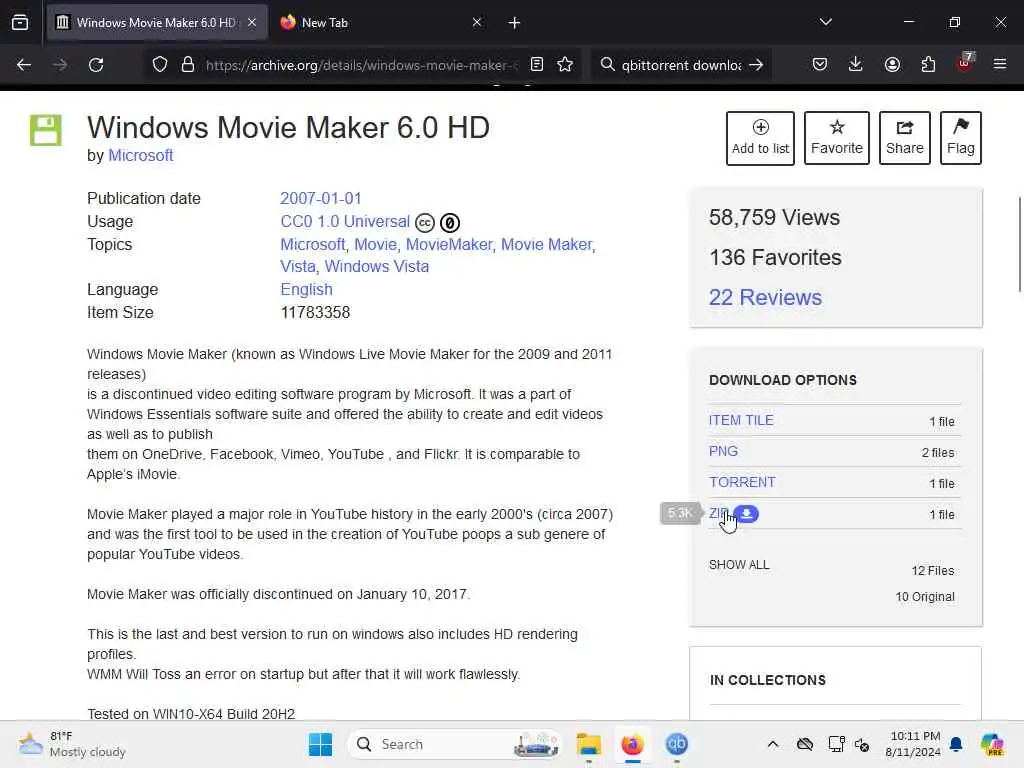Download the ITEM TILE file
1024x768 pixels.
click(x=741, y=420)
